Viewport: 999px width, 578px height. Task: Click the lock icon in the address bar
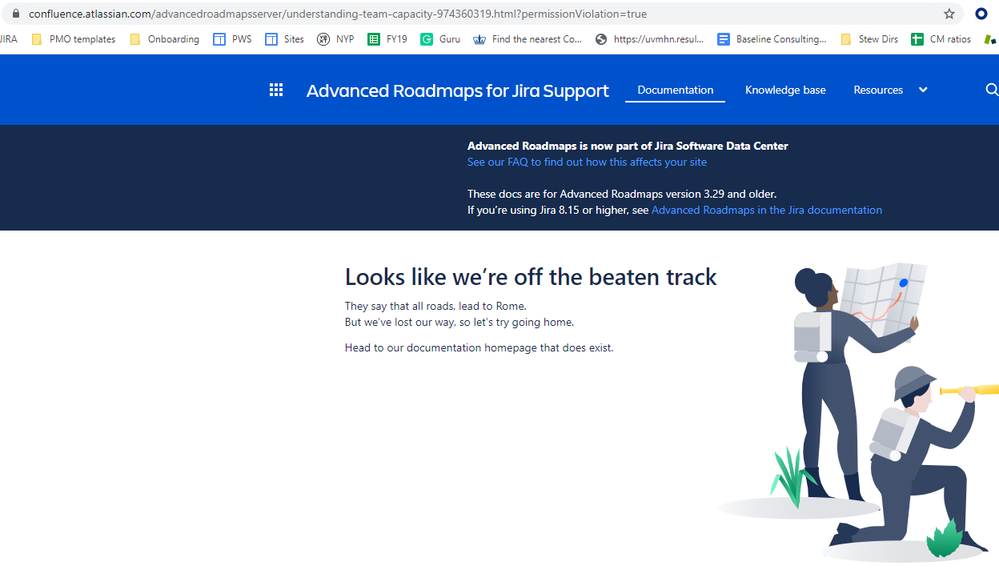click(16, 13)
